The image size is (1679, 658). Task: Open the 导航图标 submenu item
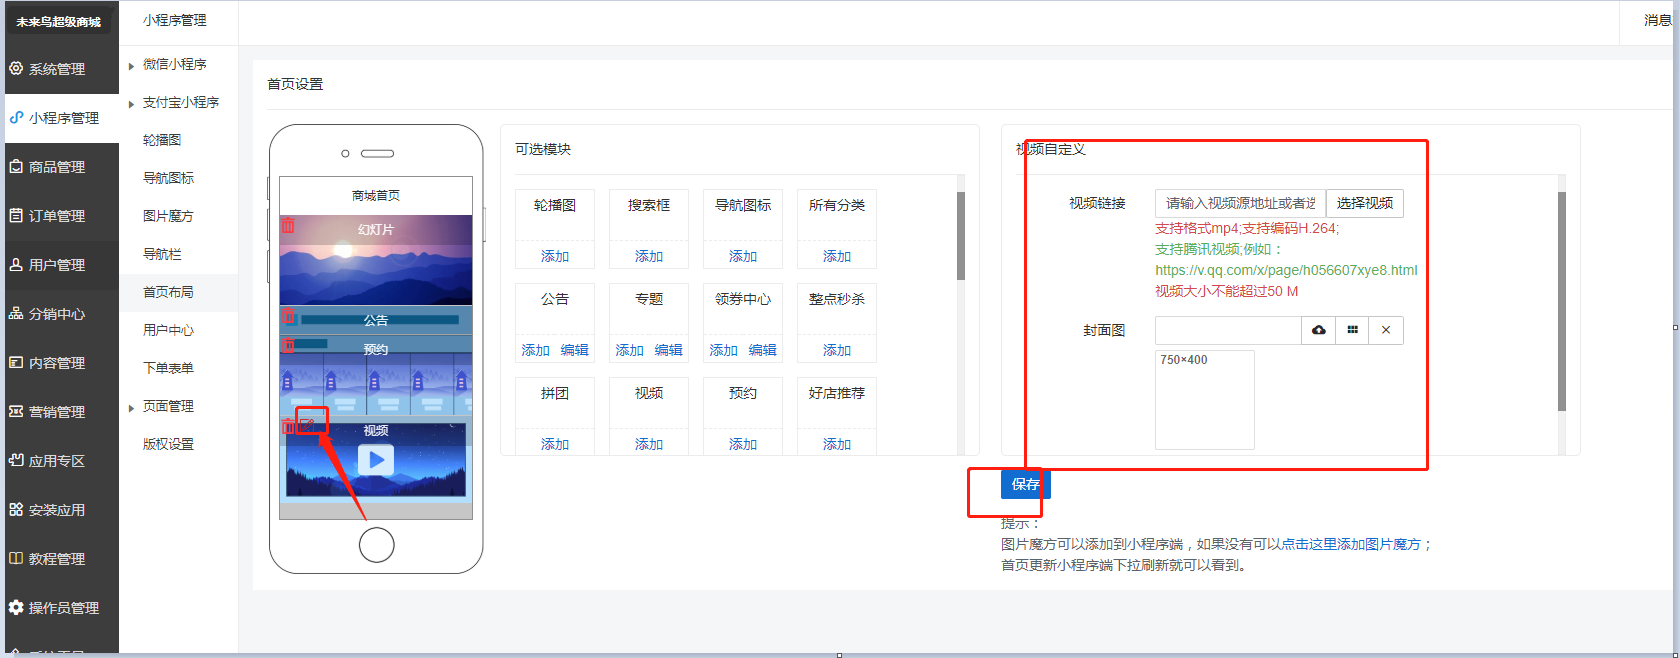pyautogui.click(x=169, y=178)
